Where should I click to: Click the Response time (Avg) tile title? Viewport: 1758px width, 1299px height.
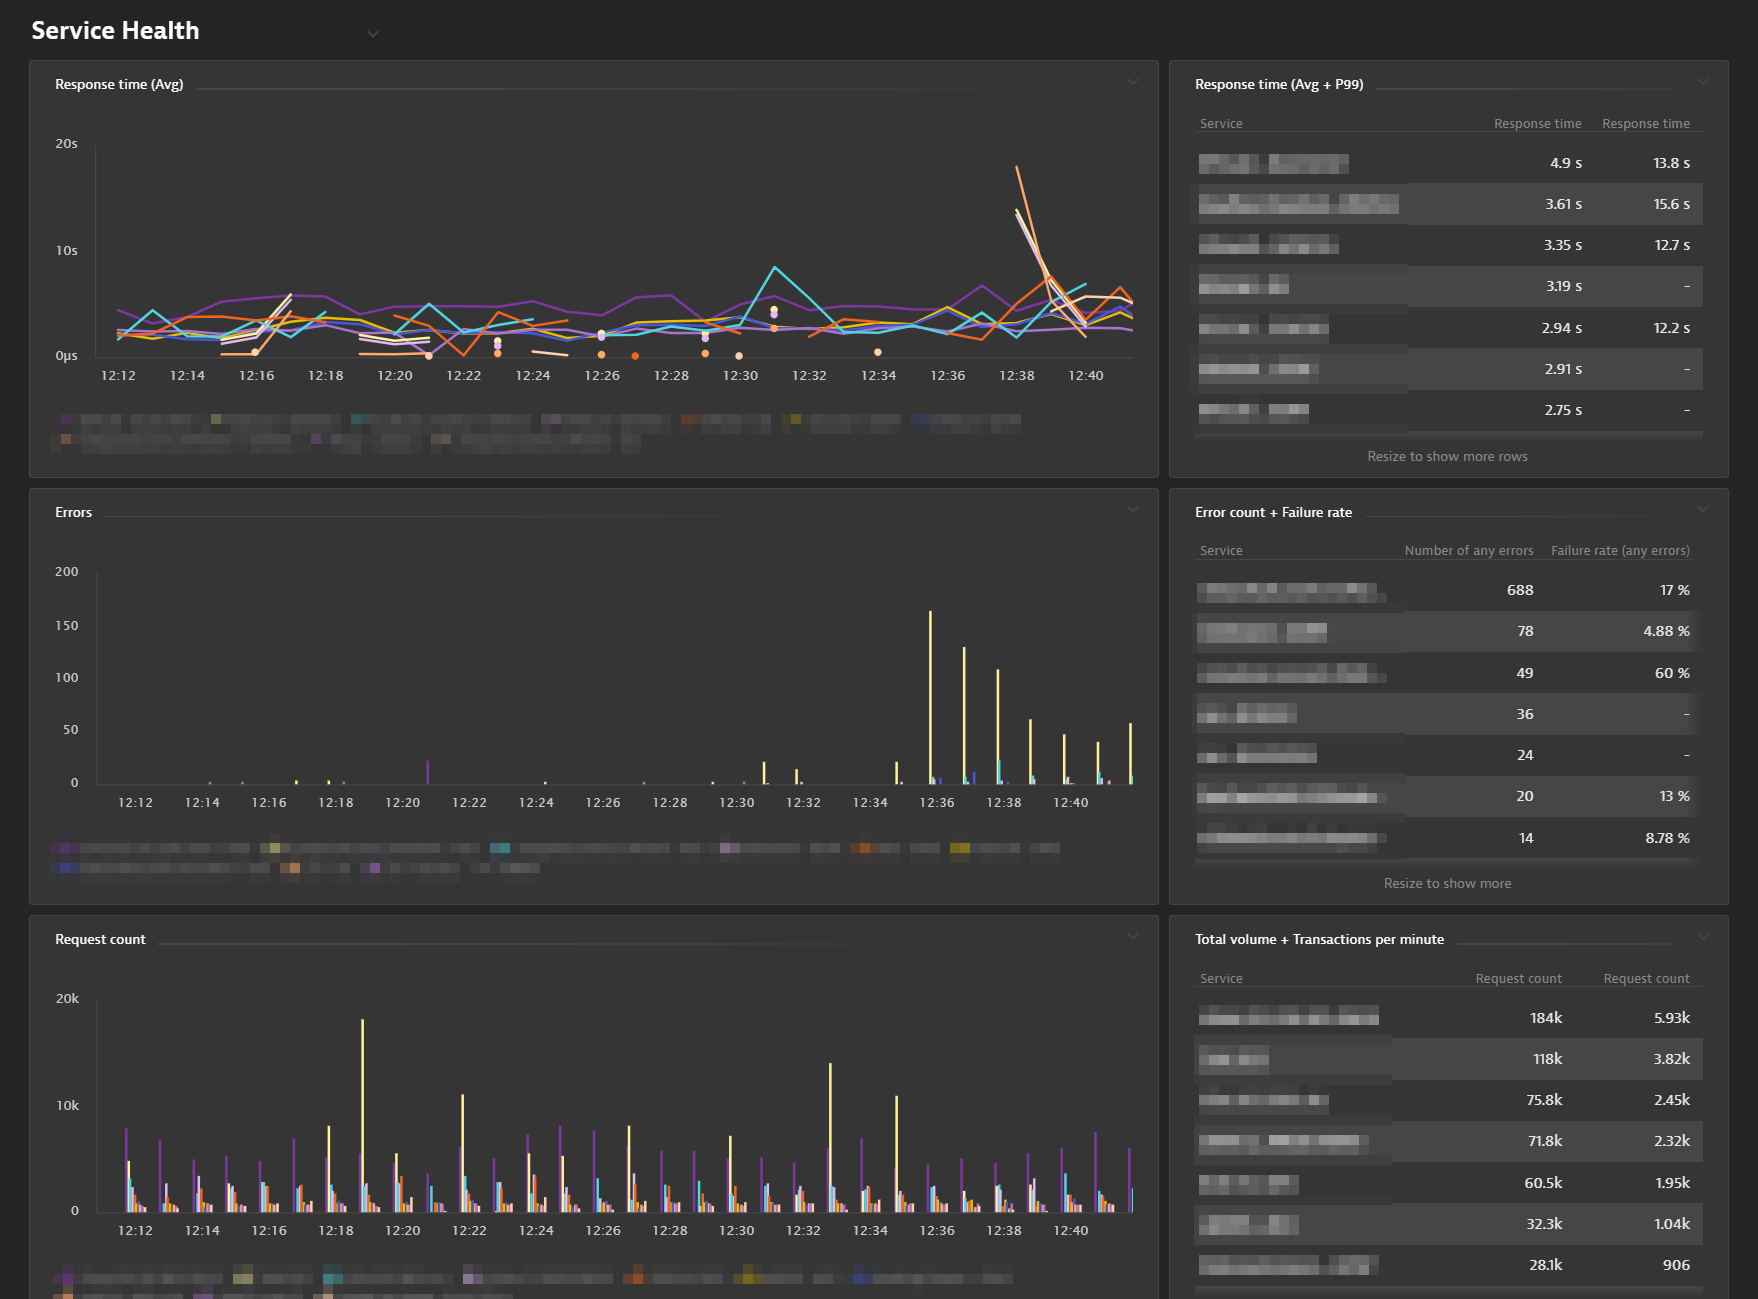click(119, 84)
